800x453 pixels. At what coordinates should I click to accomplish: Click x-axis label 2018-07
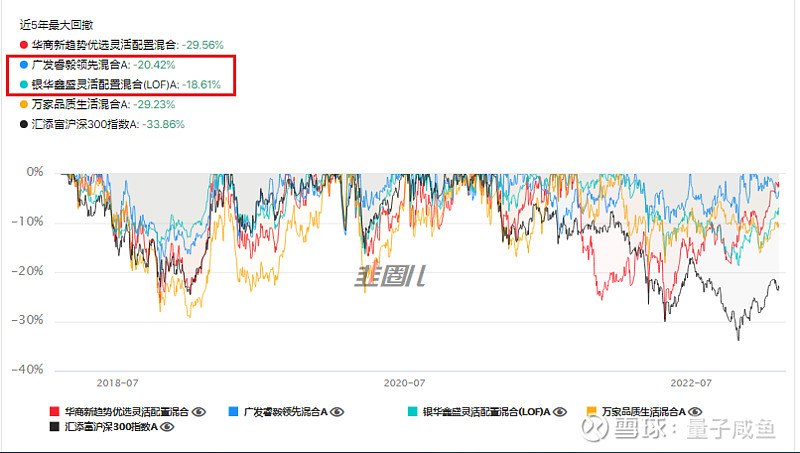(x=117, y=383)
